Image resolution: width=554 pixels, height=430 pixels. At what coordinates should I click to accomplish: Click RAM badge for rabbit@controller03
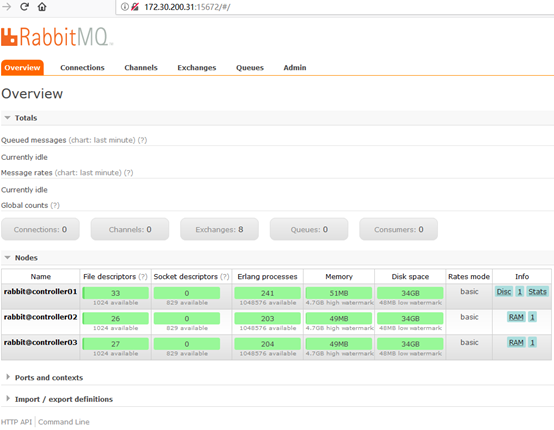(516, 342)
